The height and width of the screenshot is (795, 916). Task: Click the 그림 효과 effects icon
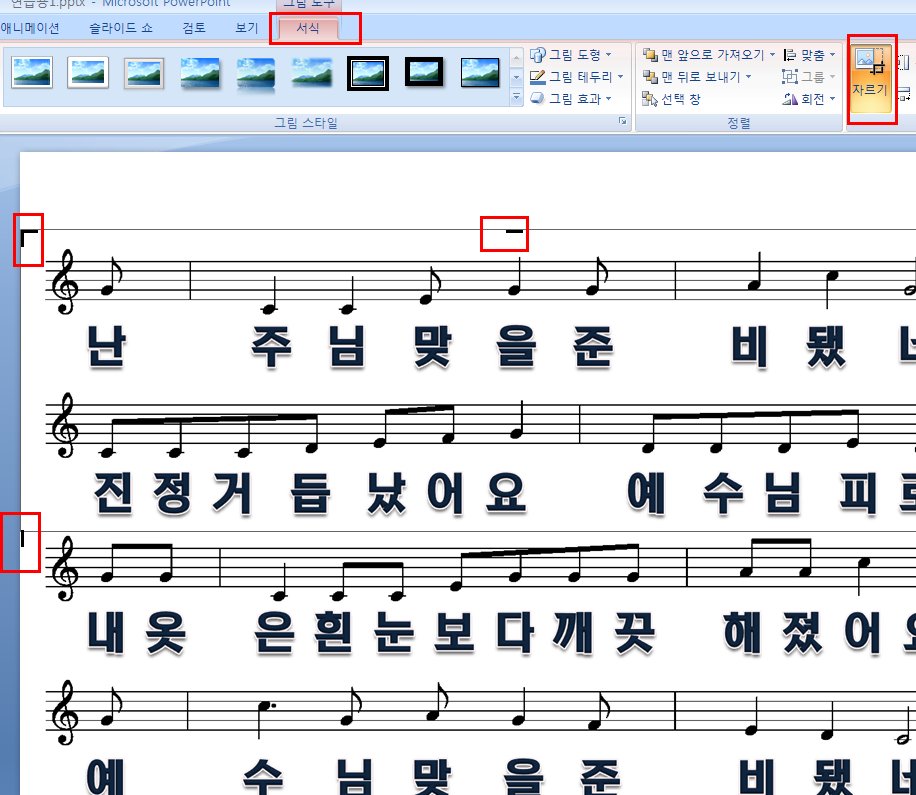(537, 99)
